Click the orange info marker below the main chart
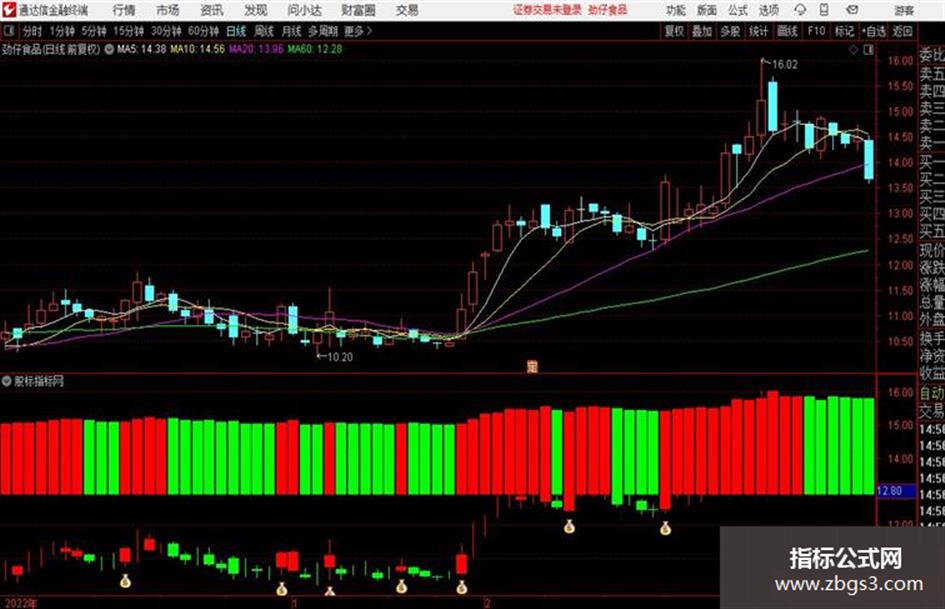945x609 pixels. pos(532,366)
